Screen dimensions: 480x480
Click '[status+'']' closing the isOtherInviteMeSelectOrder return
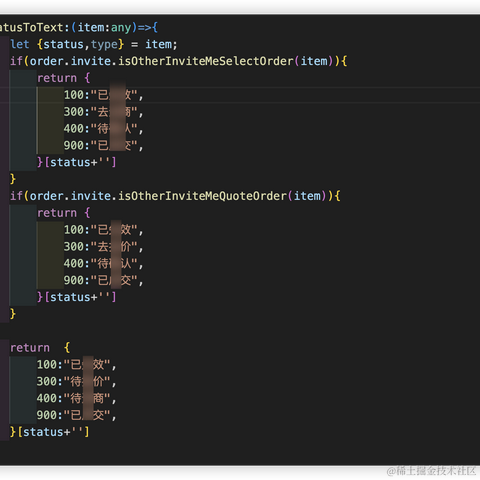[80, 162]
